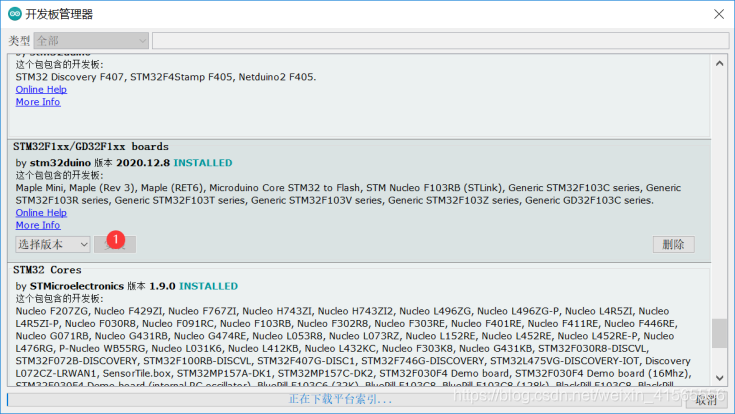Click the 取消 cancel button
This screenshot has width=735, height=414.
706,400
